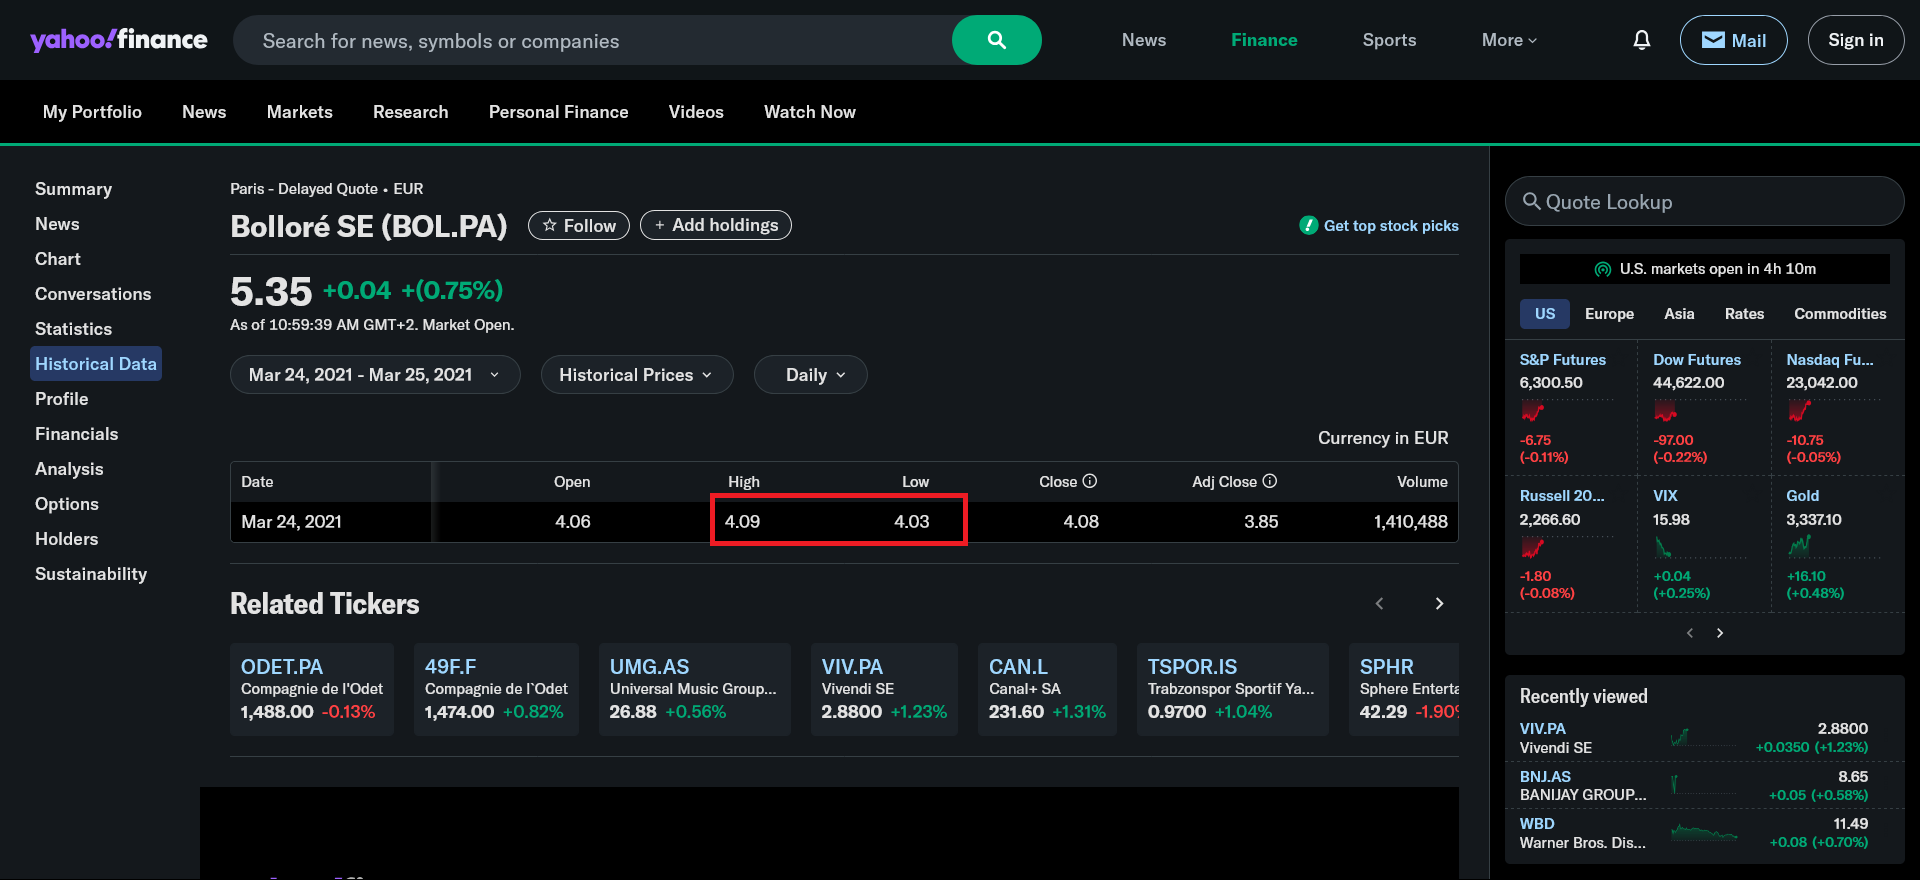Open the Daily frequency dropdown
Screen dimensions: 1920x880
[x=811, y=375]
